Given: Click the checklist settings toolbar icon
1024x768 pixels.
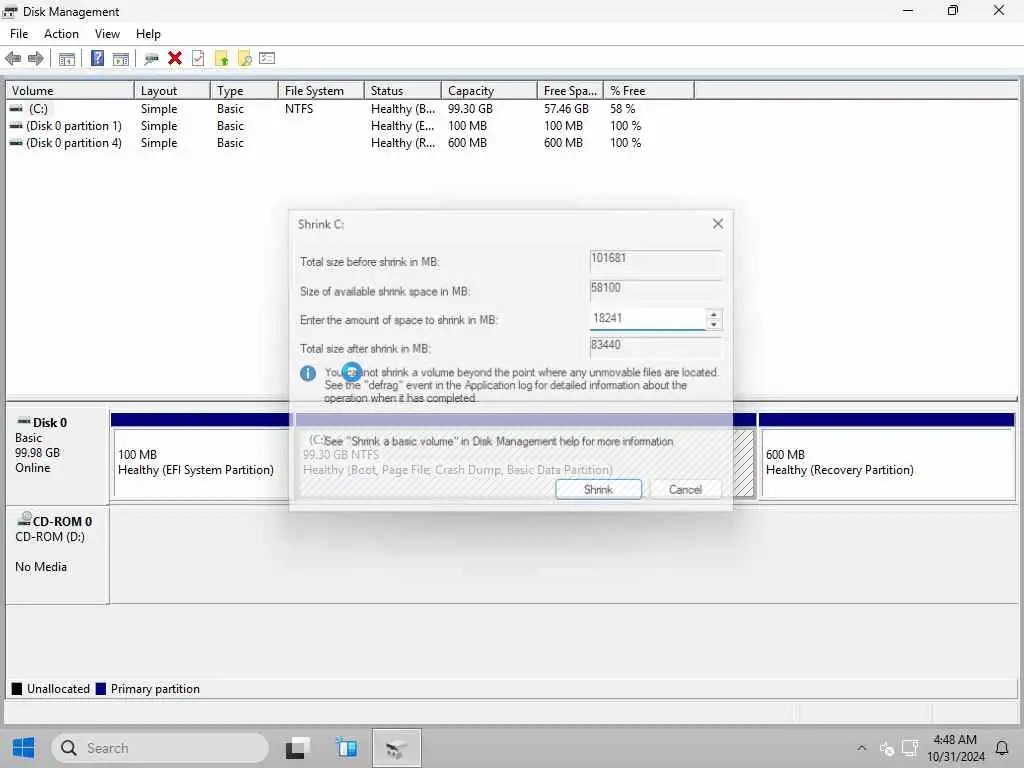Looking at the screenshot, I should point(267,59).
